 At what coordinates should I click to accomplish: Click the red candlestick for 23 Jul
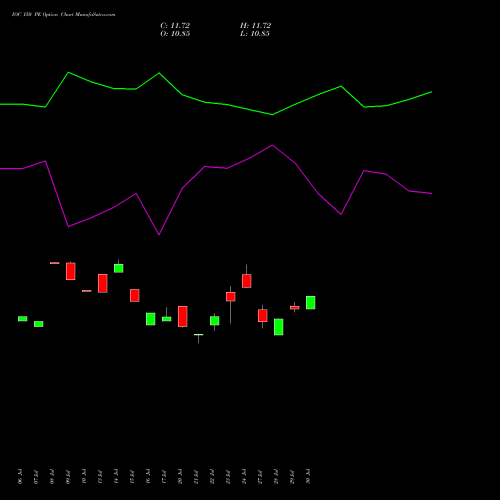click(x=231, y=297)
